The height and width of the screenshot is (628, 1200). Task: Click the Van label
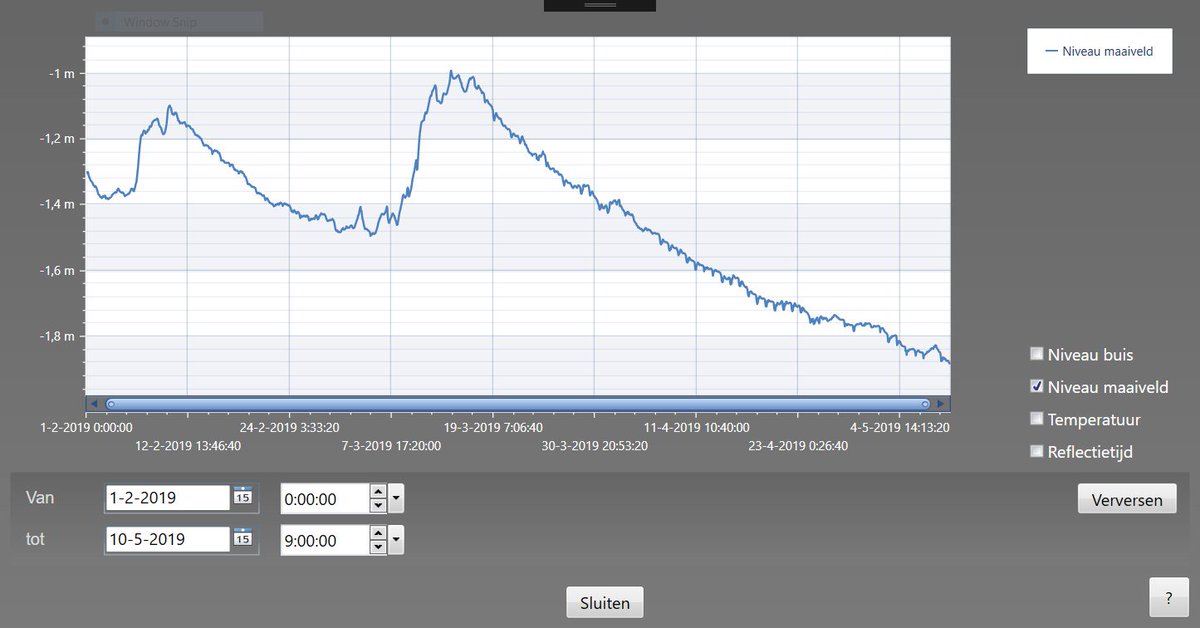tap(39, 497)
